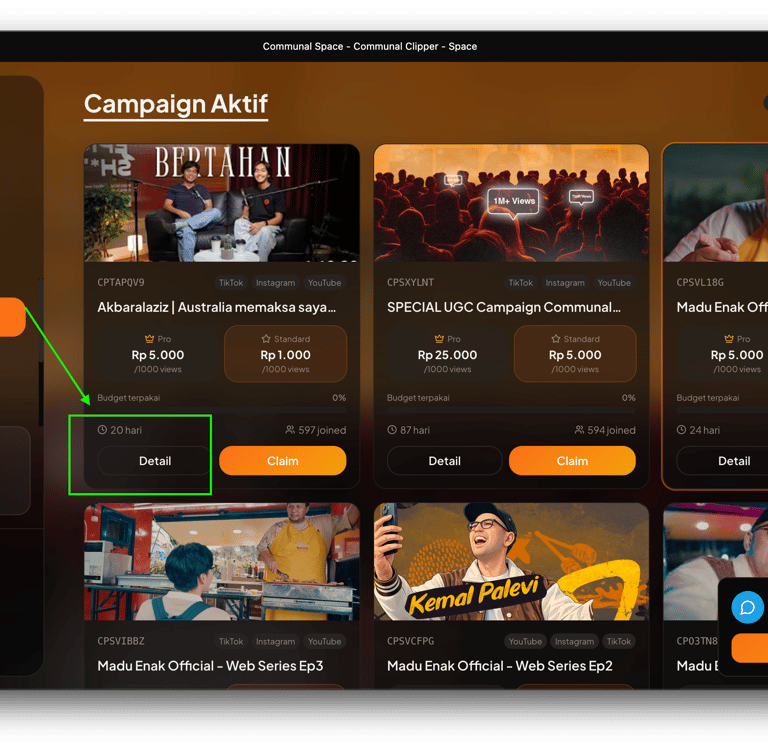Viewport: 768px width, 750px height.
Task: Click the Campaign Aktif heading
Action: coord(176,104)
